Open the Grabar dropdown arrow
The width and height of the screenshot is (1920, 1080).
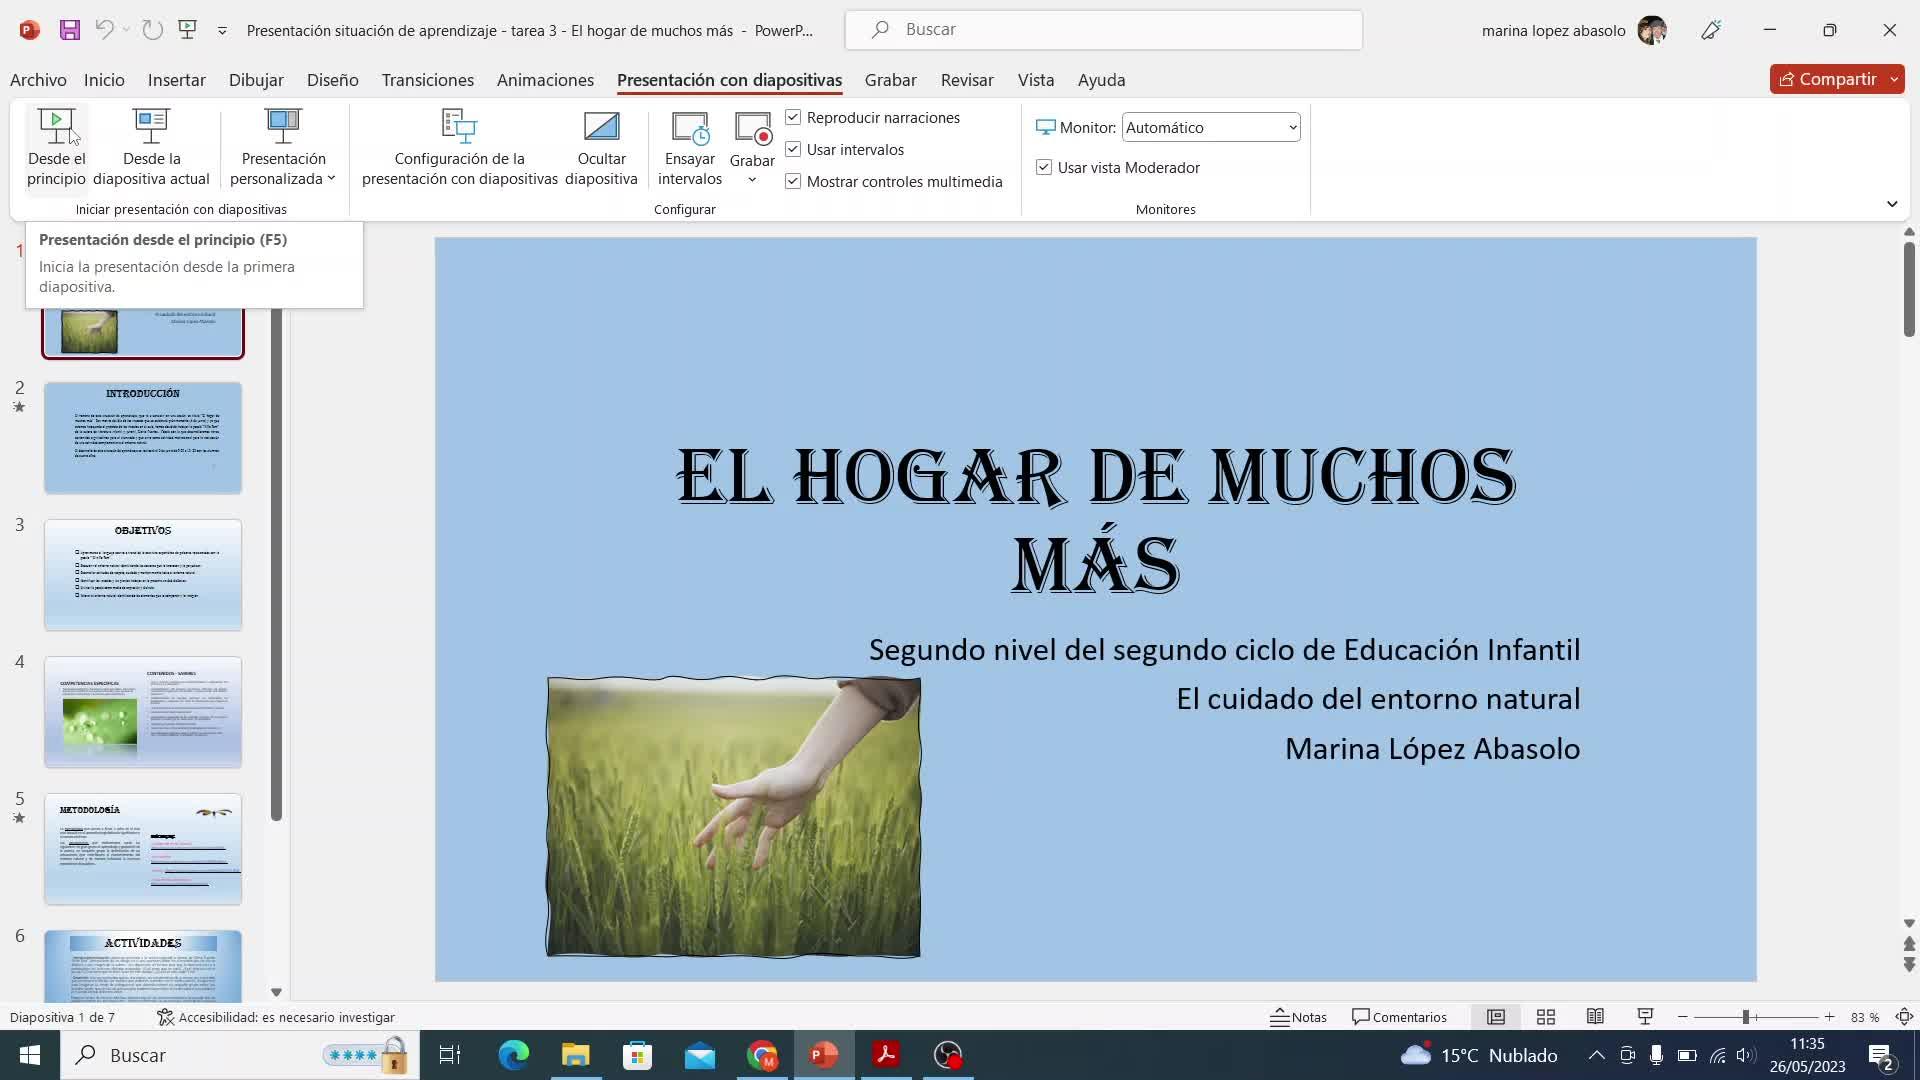[x=752, y=180]
